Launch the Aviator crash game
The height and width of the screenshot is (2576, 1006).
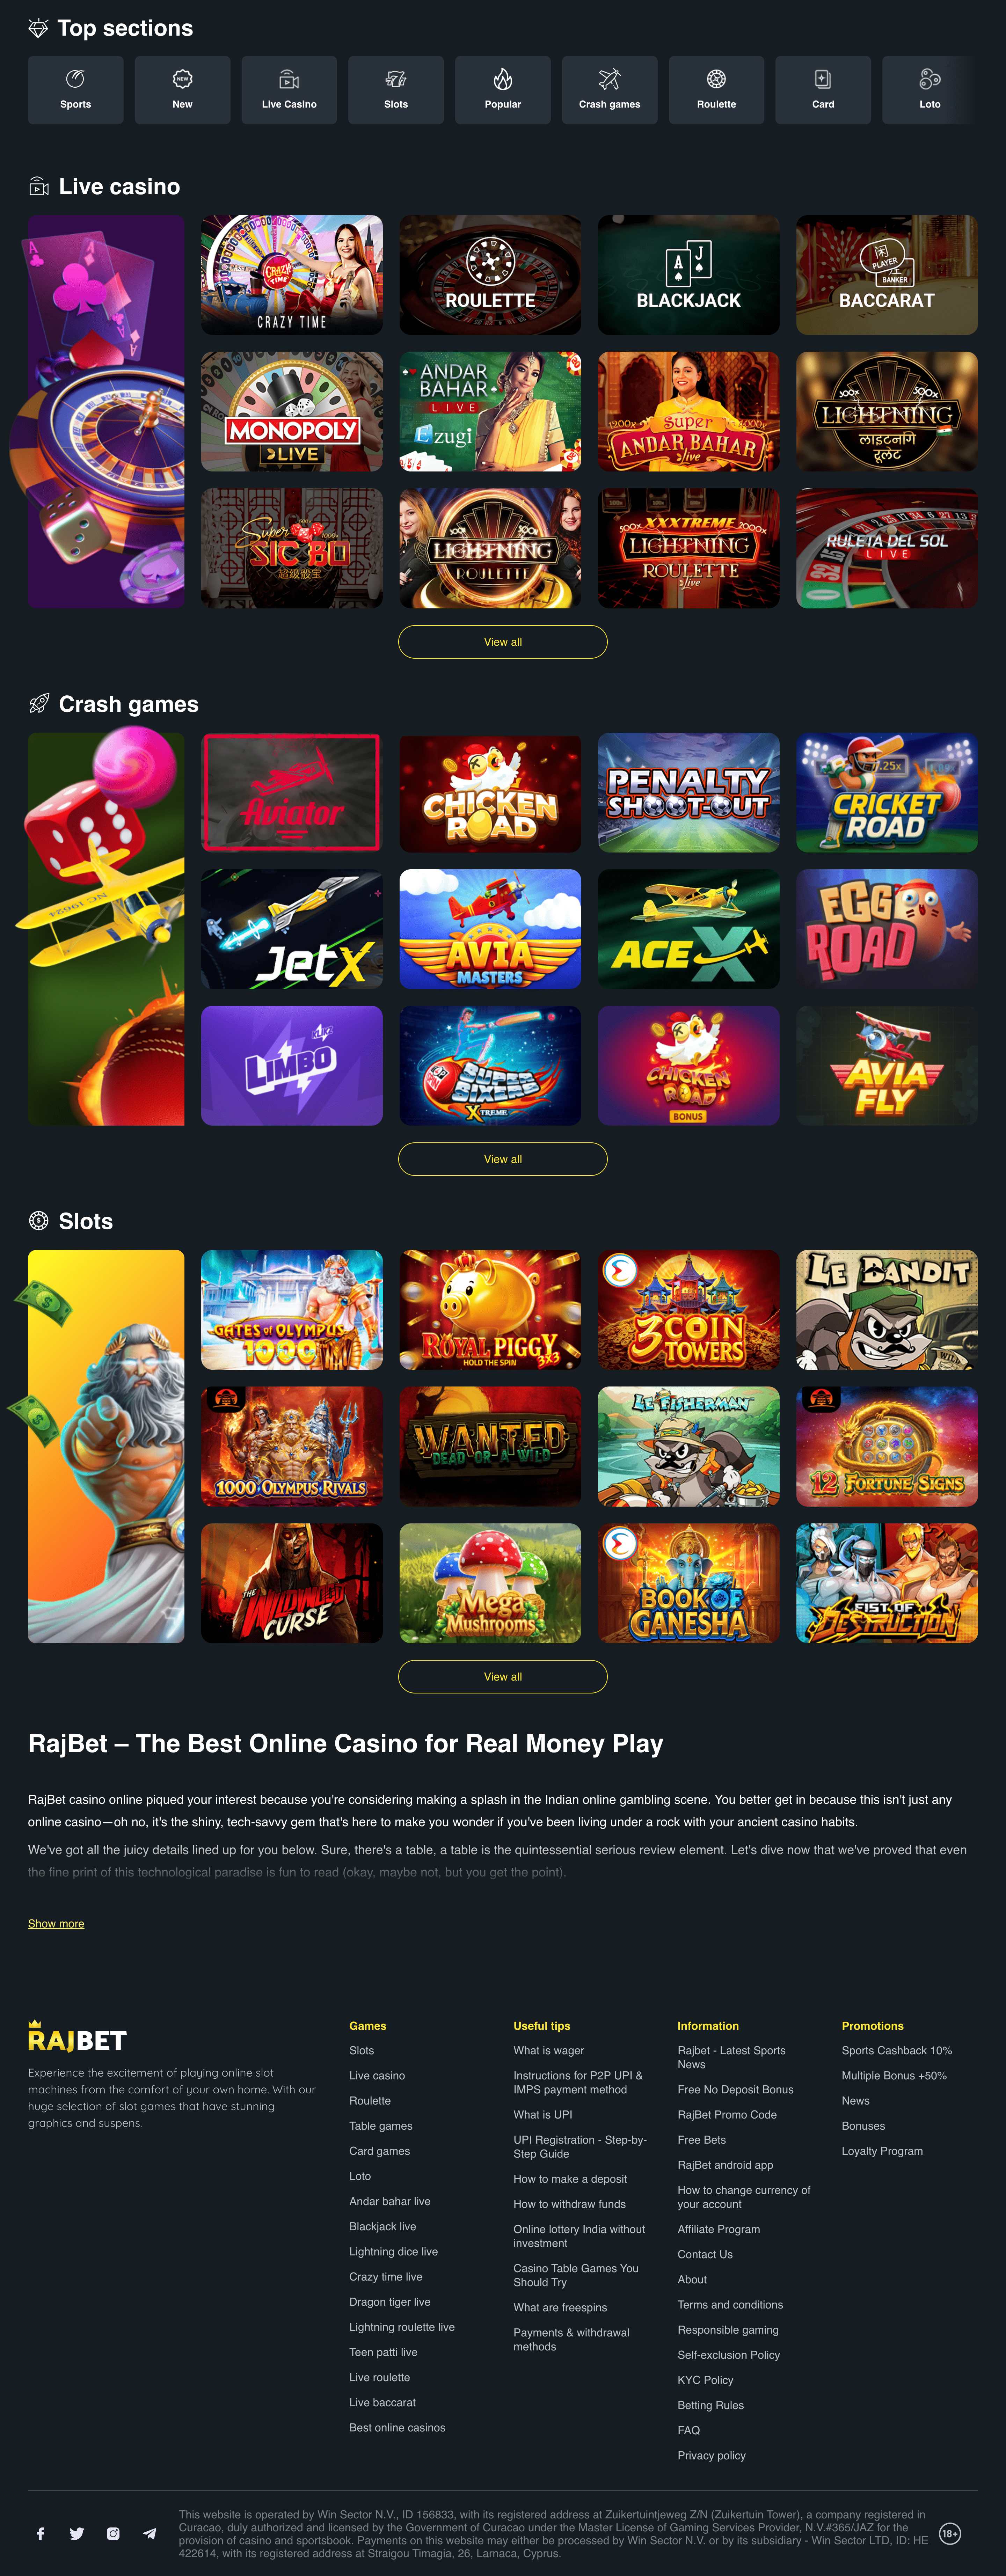(x=292, y=792)
